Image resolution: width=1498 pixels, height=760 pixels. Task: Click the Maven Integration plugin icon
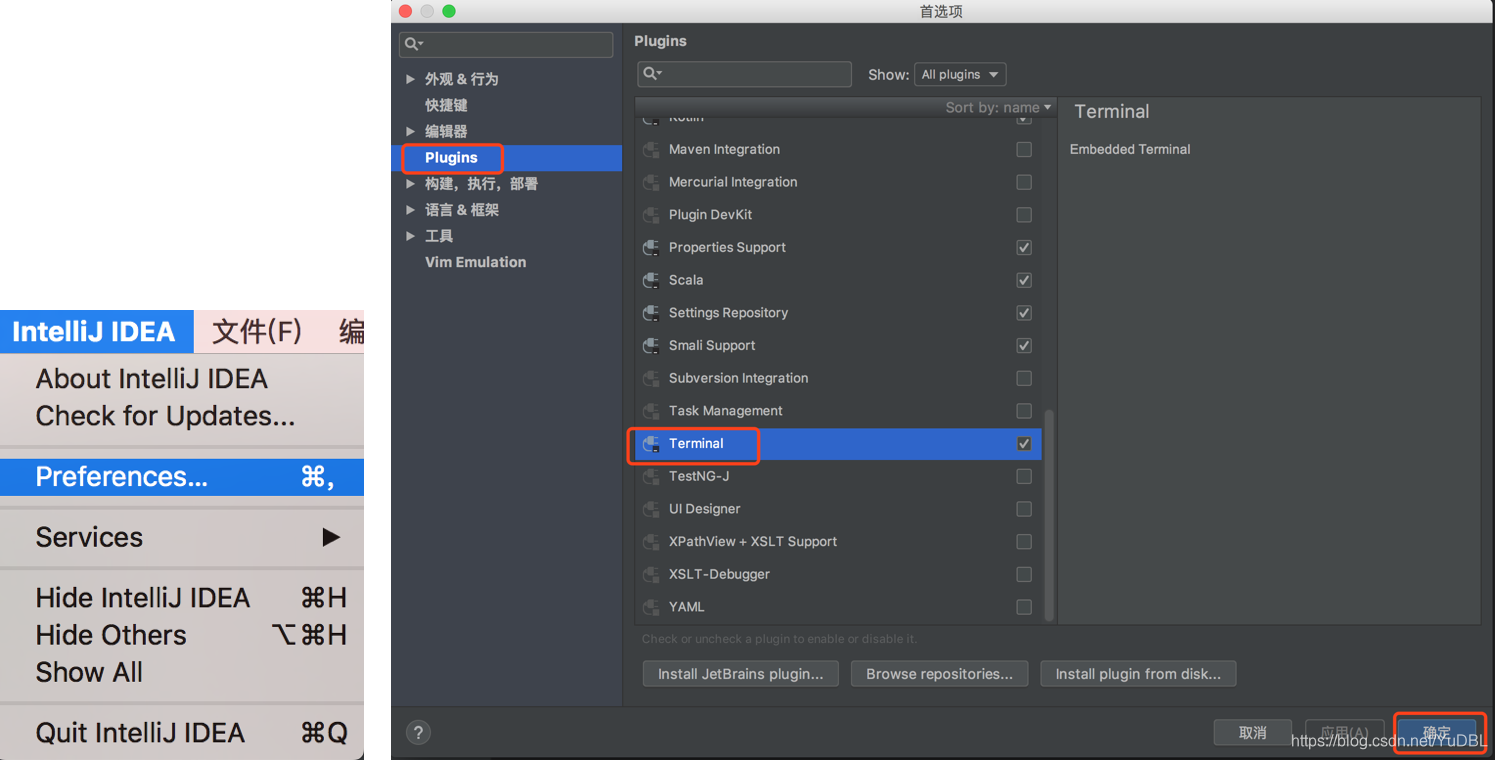tap(651, 149)
